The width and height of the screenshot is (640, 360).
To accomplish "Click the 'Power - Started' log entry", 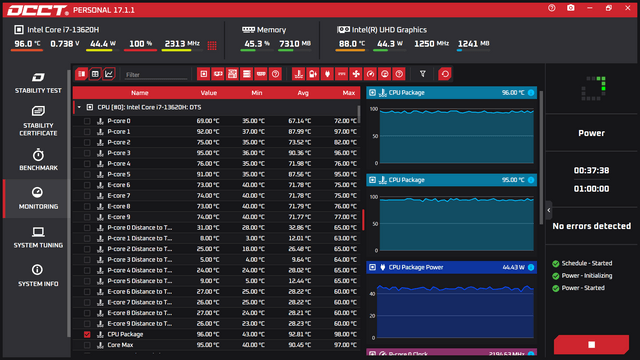I will [x=583, y=288].
